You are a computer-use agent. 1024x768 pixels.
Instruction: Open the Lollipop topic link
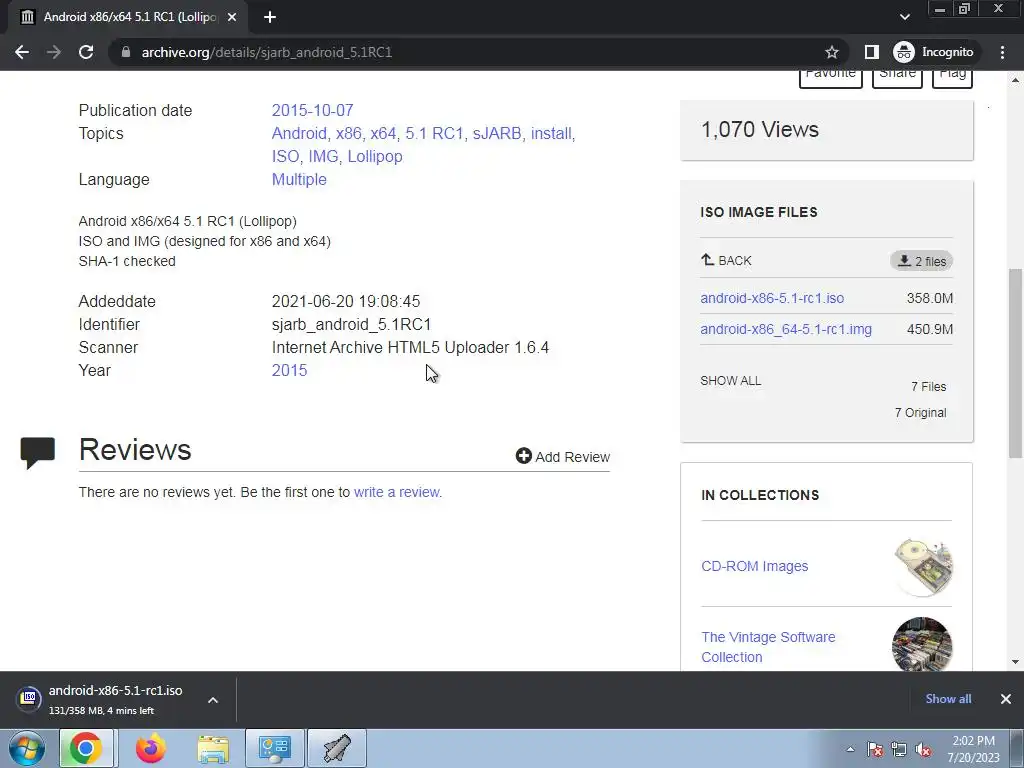point(375,157)
